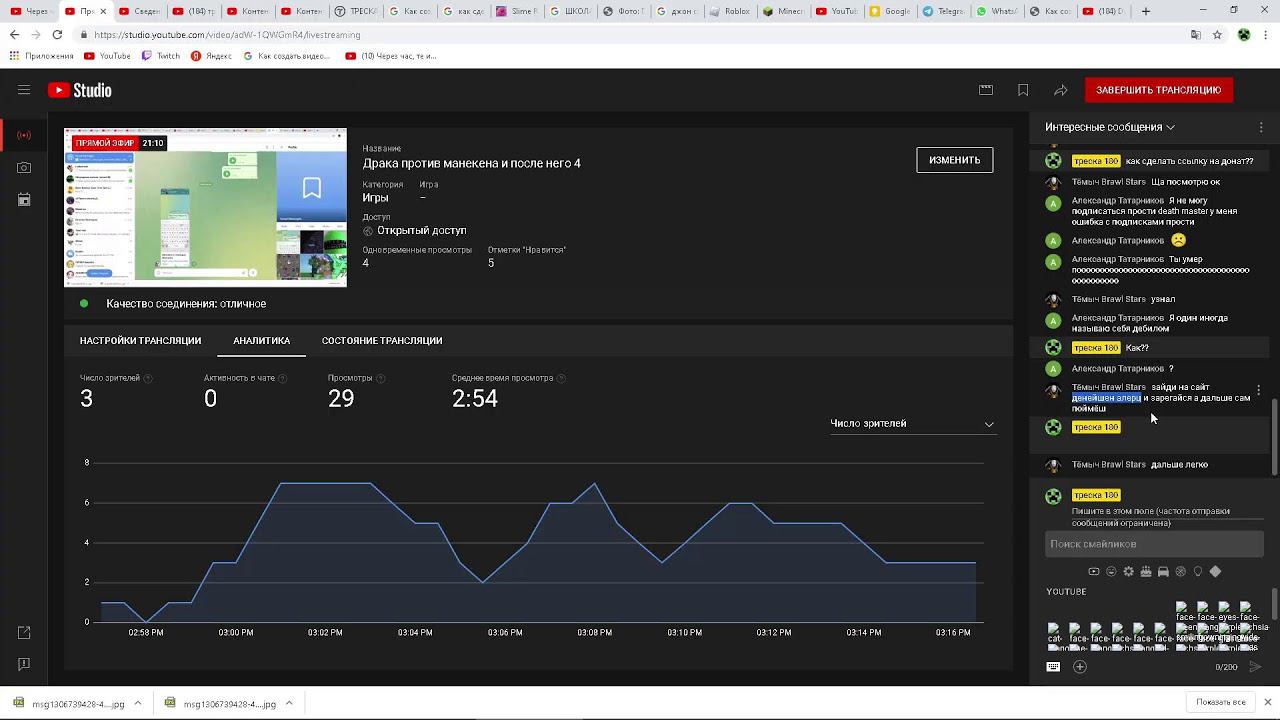Click the Просмотры help icon
Image resolution: width=1280 pixels, height=720 pixels.
click(380, 379)
